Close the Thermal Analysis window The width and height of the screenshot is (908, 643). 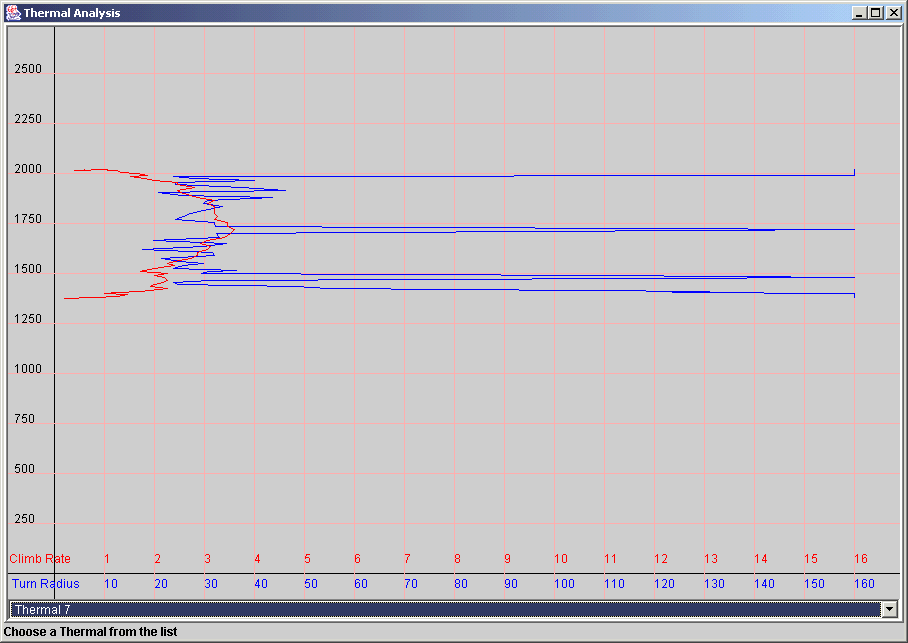pyautogui.click(x=892, y=13)
